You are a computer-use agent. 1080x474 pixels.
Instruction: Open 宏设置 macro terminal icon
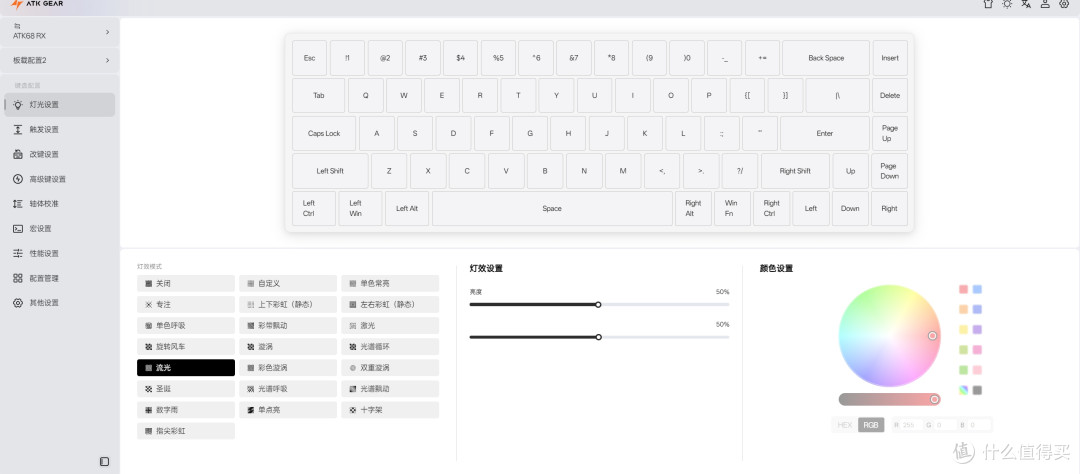coord(18,229)
